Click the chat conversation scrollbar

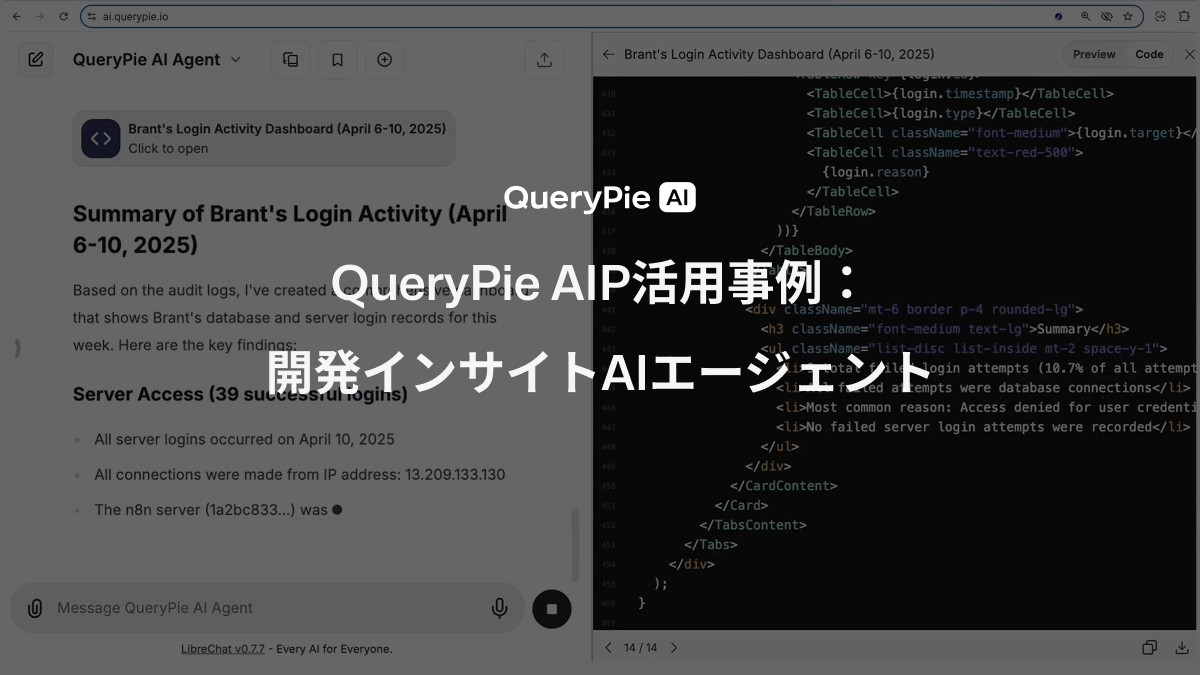[575, 545]
